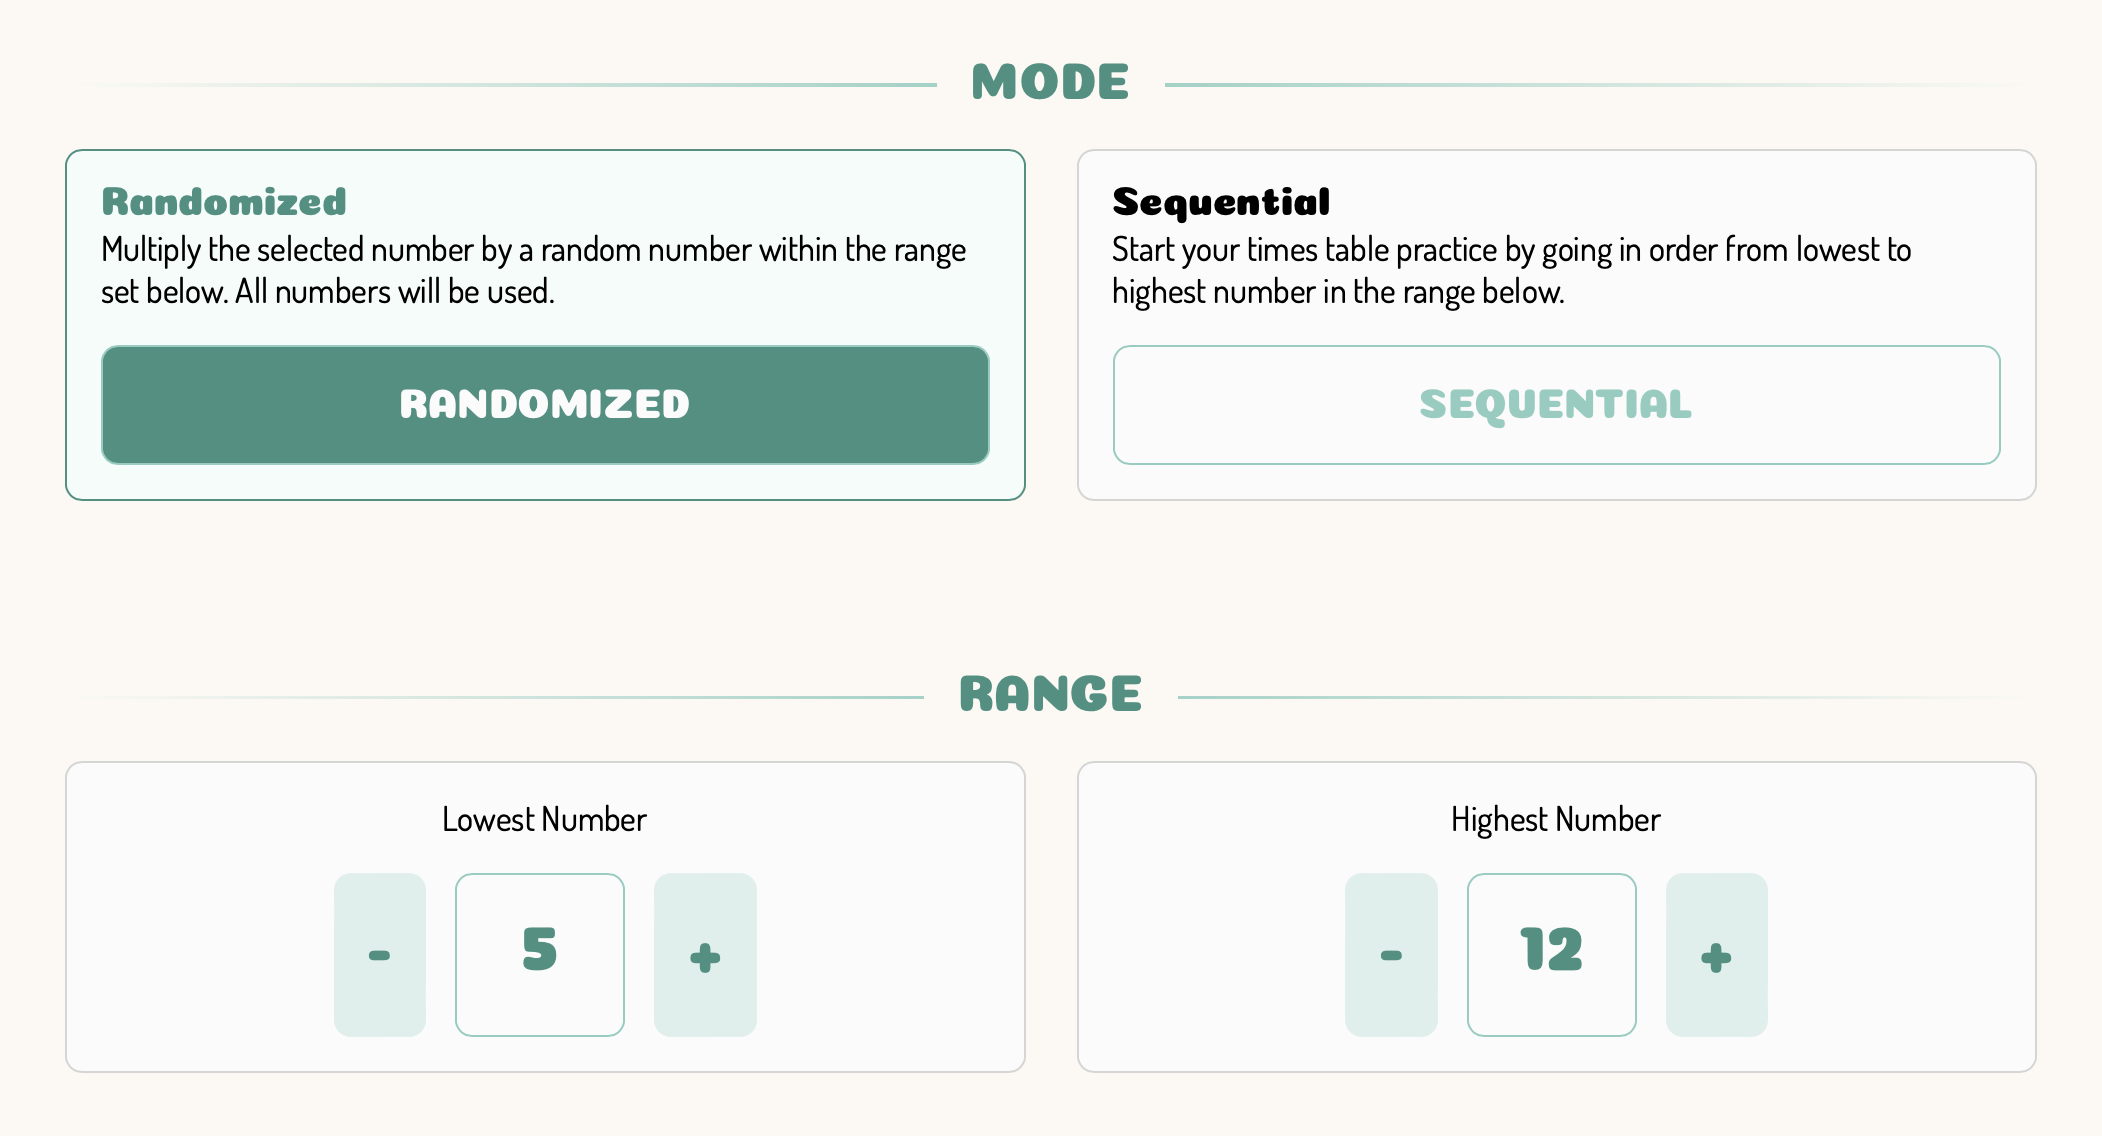The height and width of the screenshot is (1136, 2102).
Task: Click the Randomized mode description text
Action: tap(534, 270)
